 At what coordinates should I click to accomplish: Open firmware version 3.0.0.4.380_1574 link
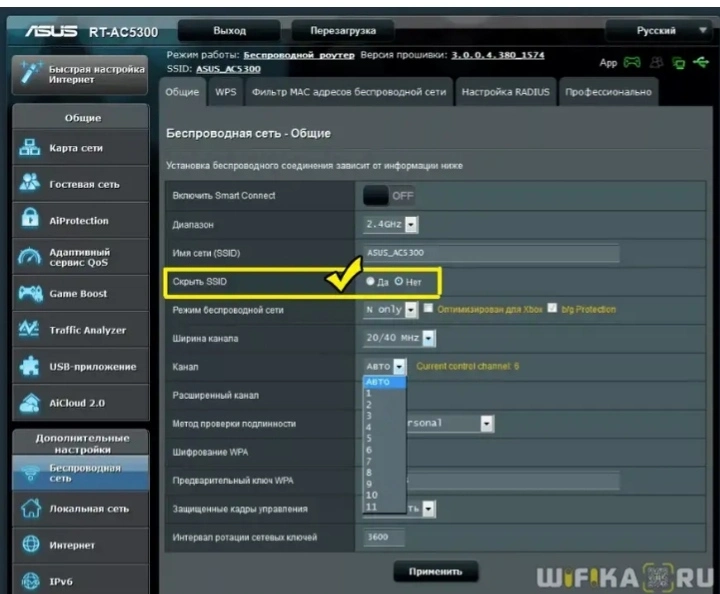[x=498, y=55]
